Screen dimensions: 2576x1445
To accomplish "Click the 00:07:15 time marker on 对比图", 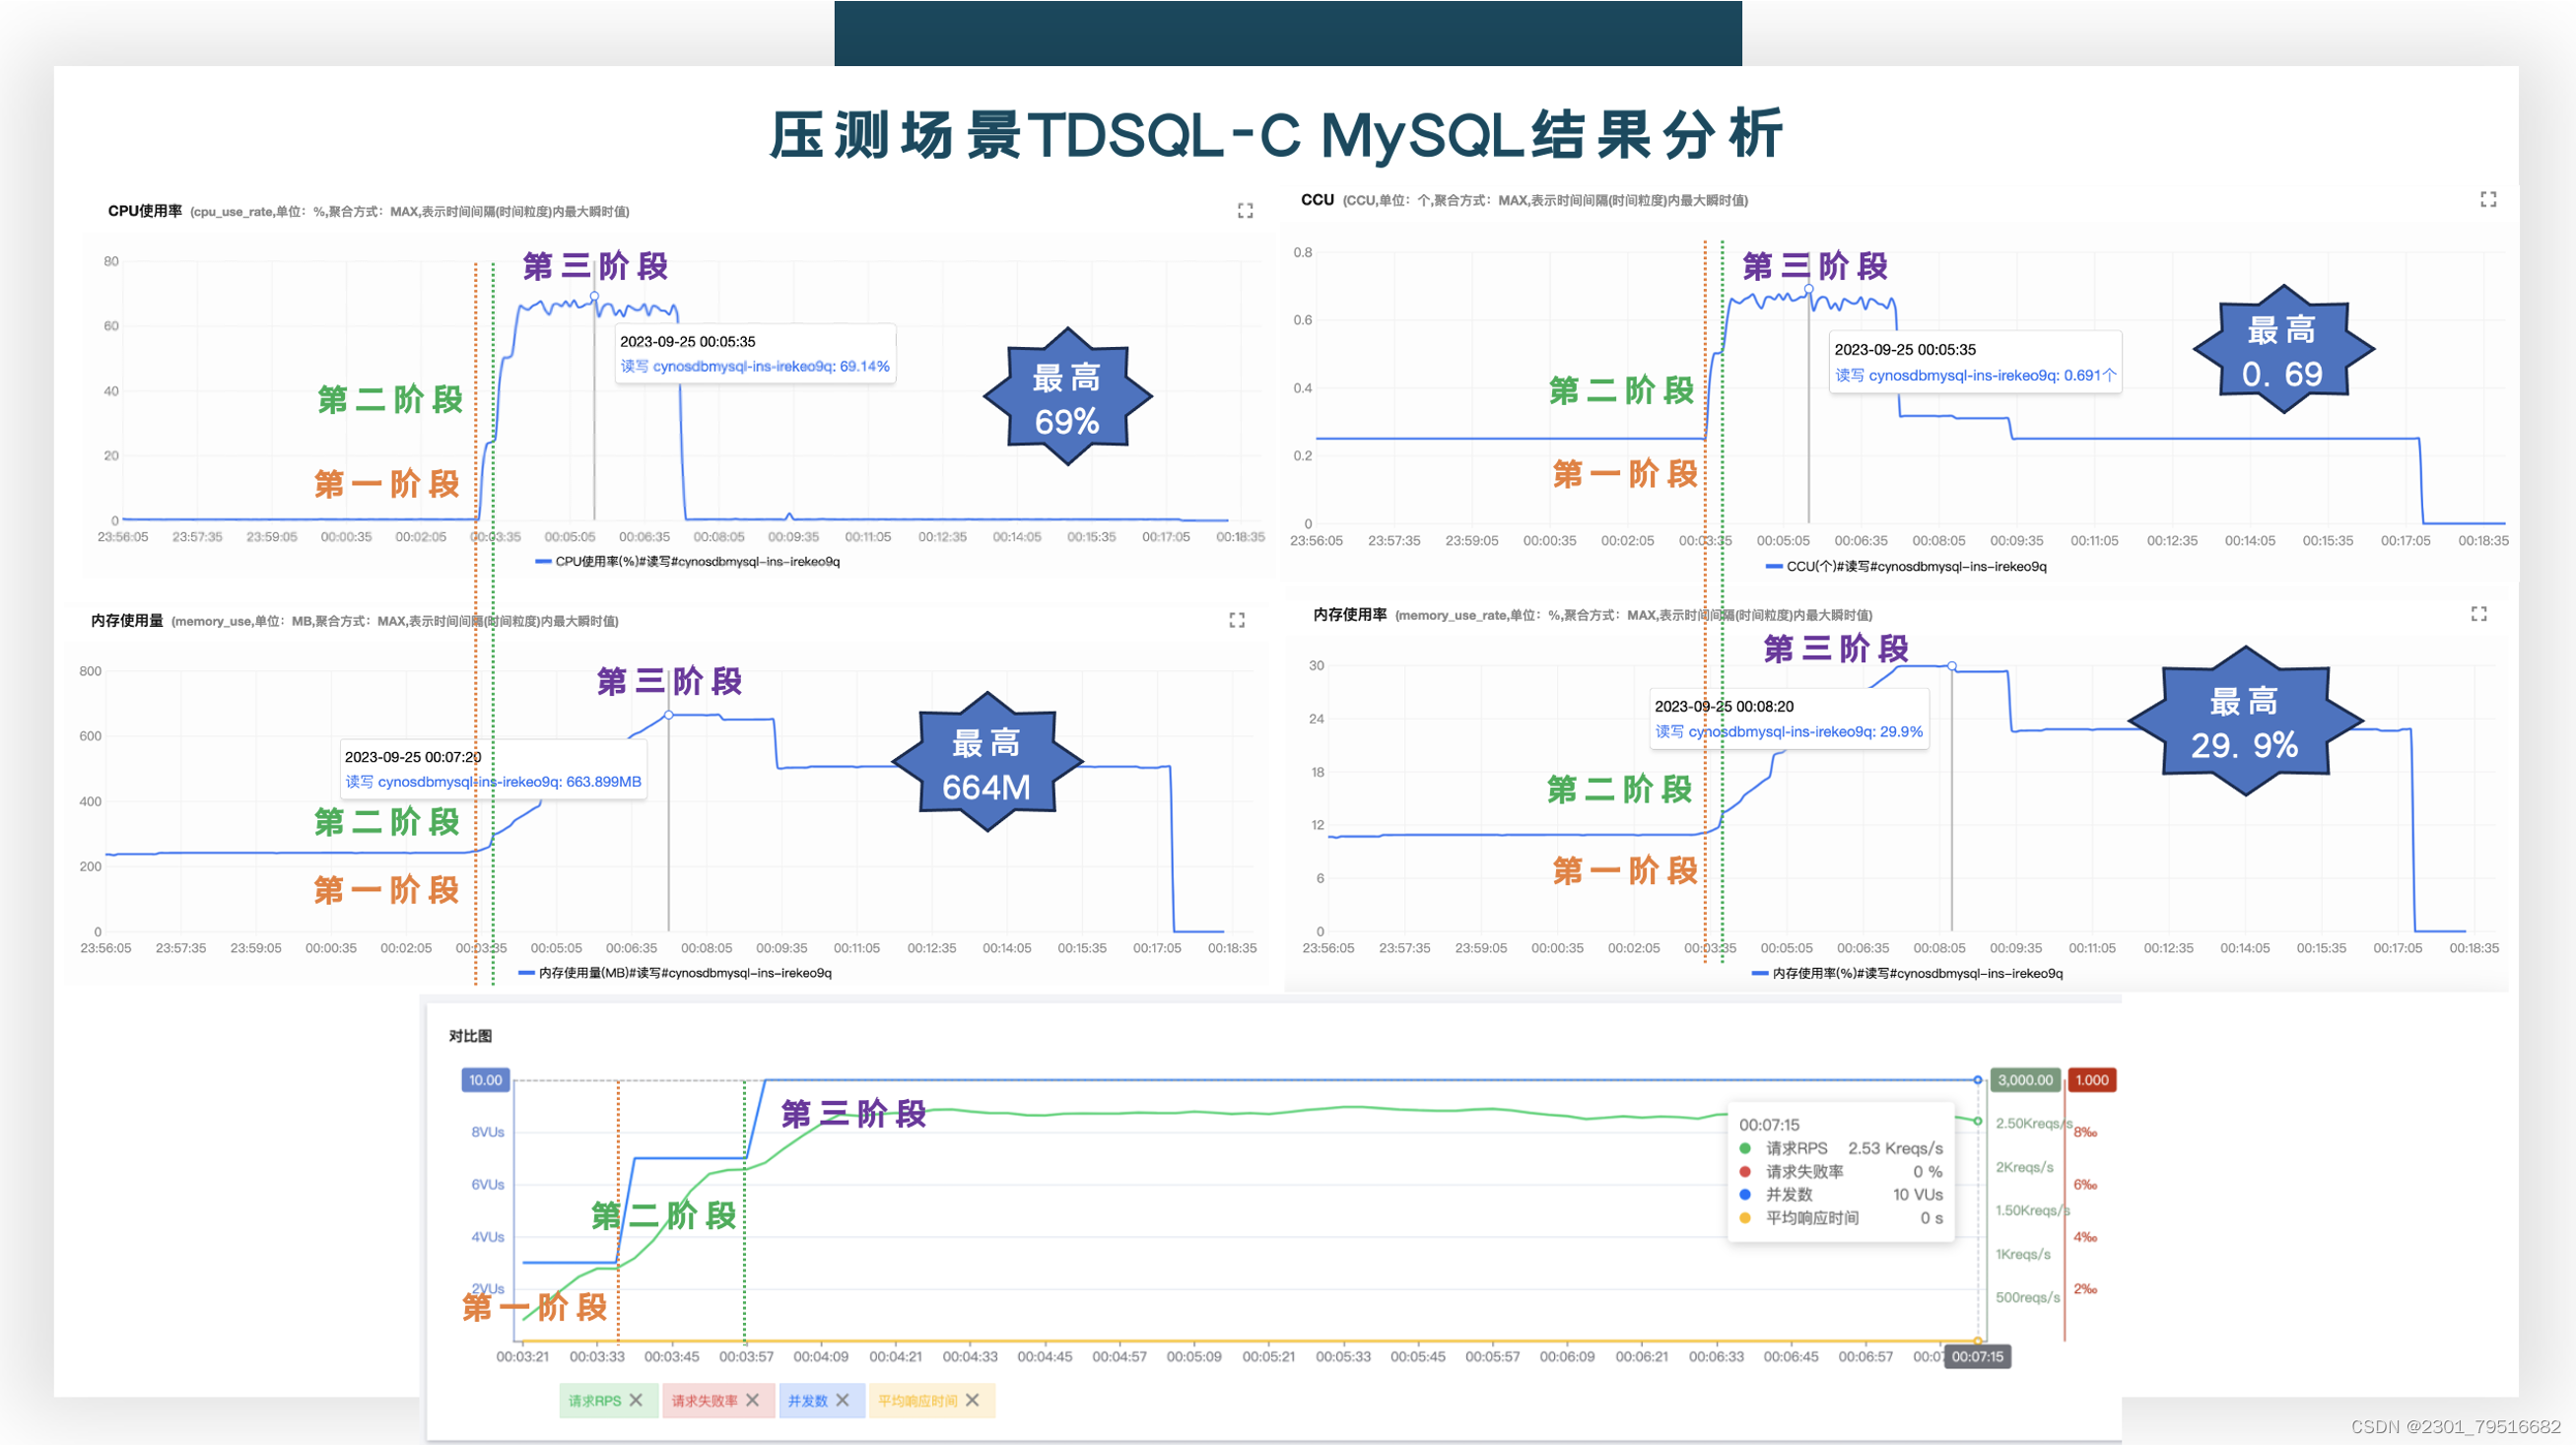I will click(1977, 1357).
